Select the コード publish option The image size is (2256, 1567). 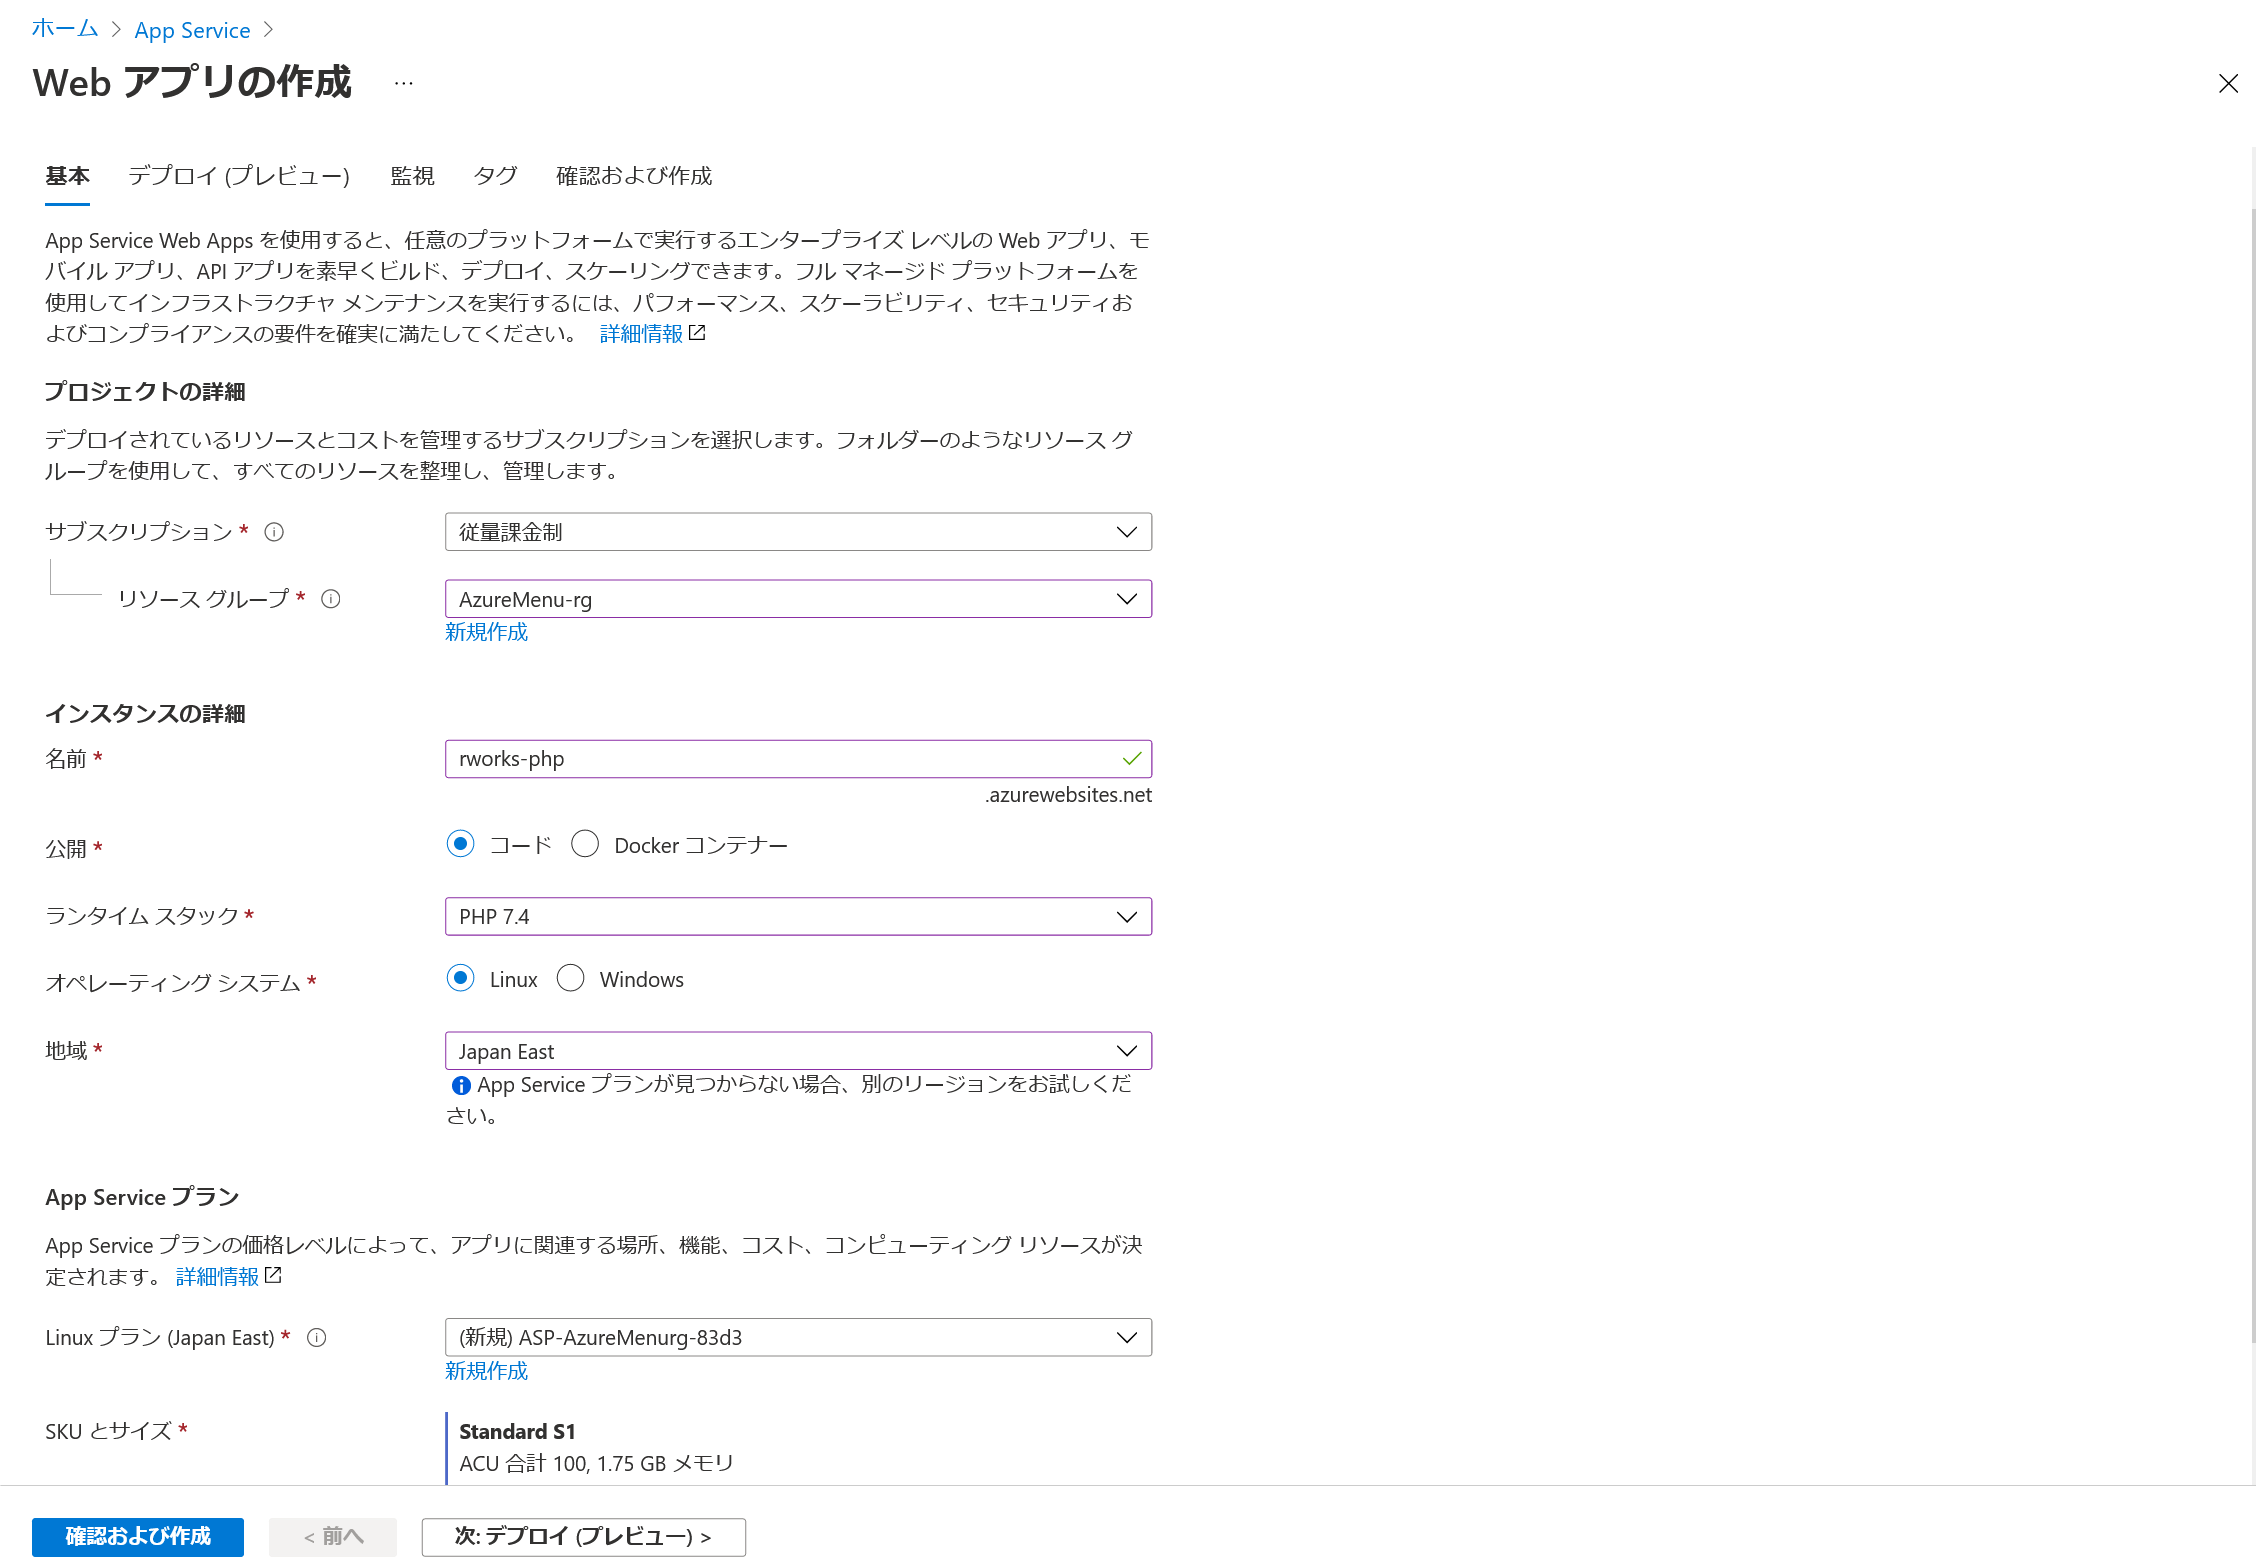click(x=460, y=844)
